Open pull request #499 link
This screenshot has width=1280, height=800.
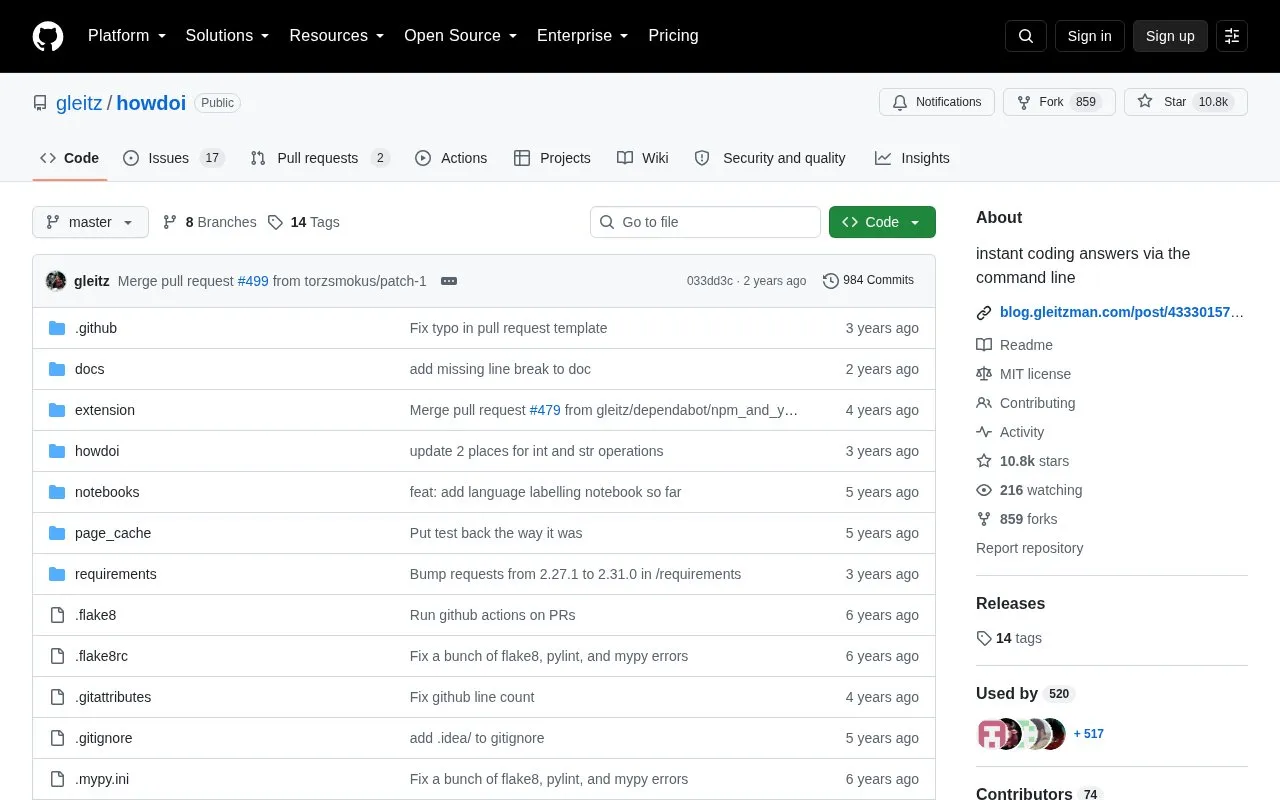coord(253,281)
